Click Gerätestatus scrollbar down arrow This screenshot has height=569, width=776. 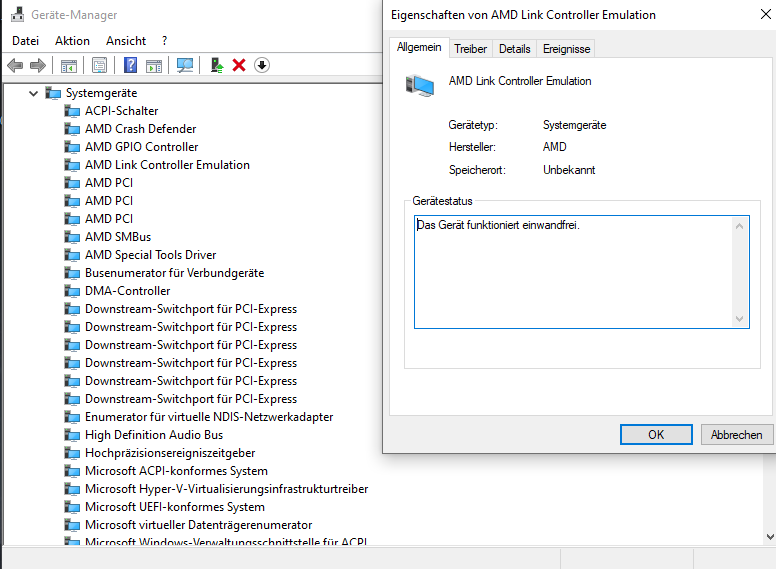pos(739,319)
